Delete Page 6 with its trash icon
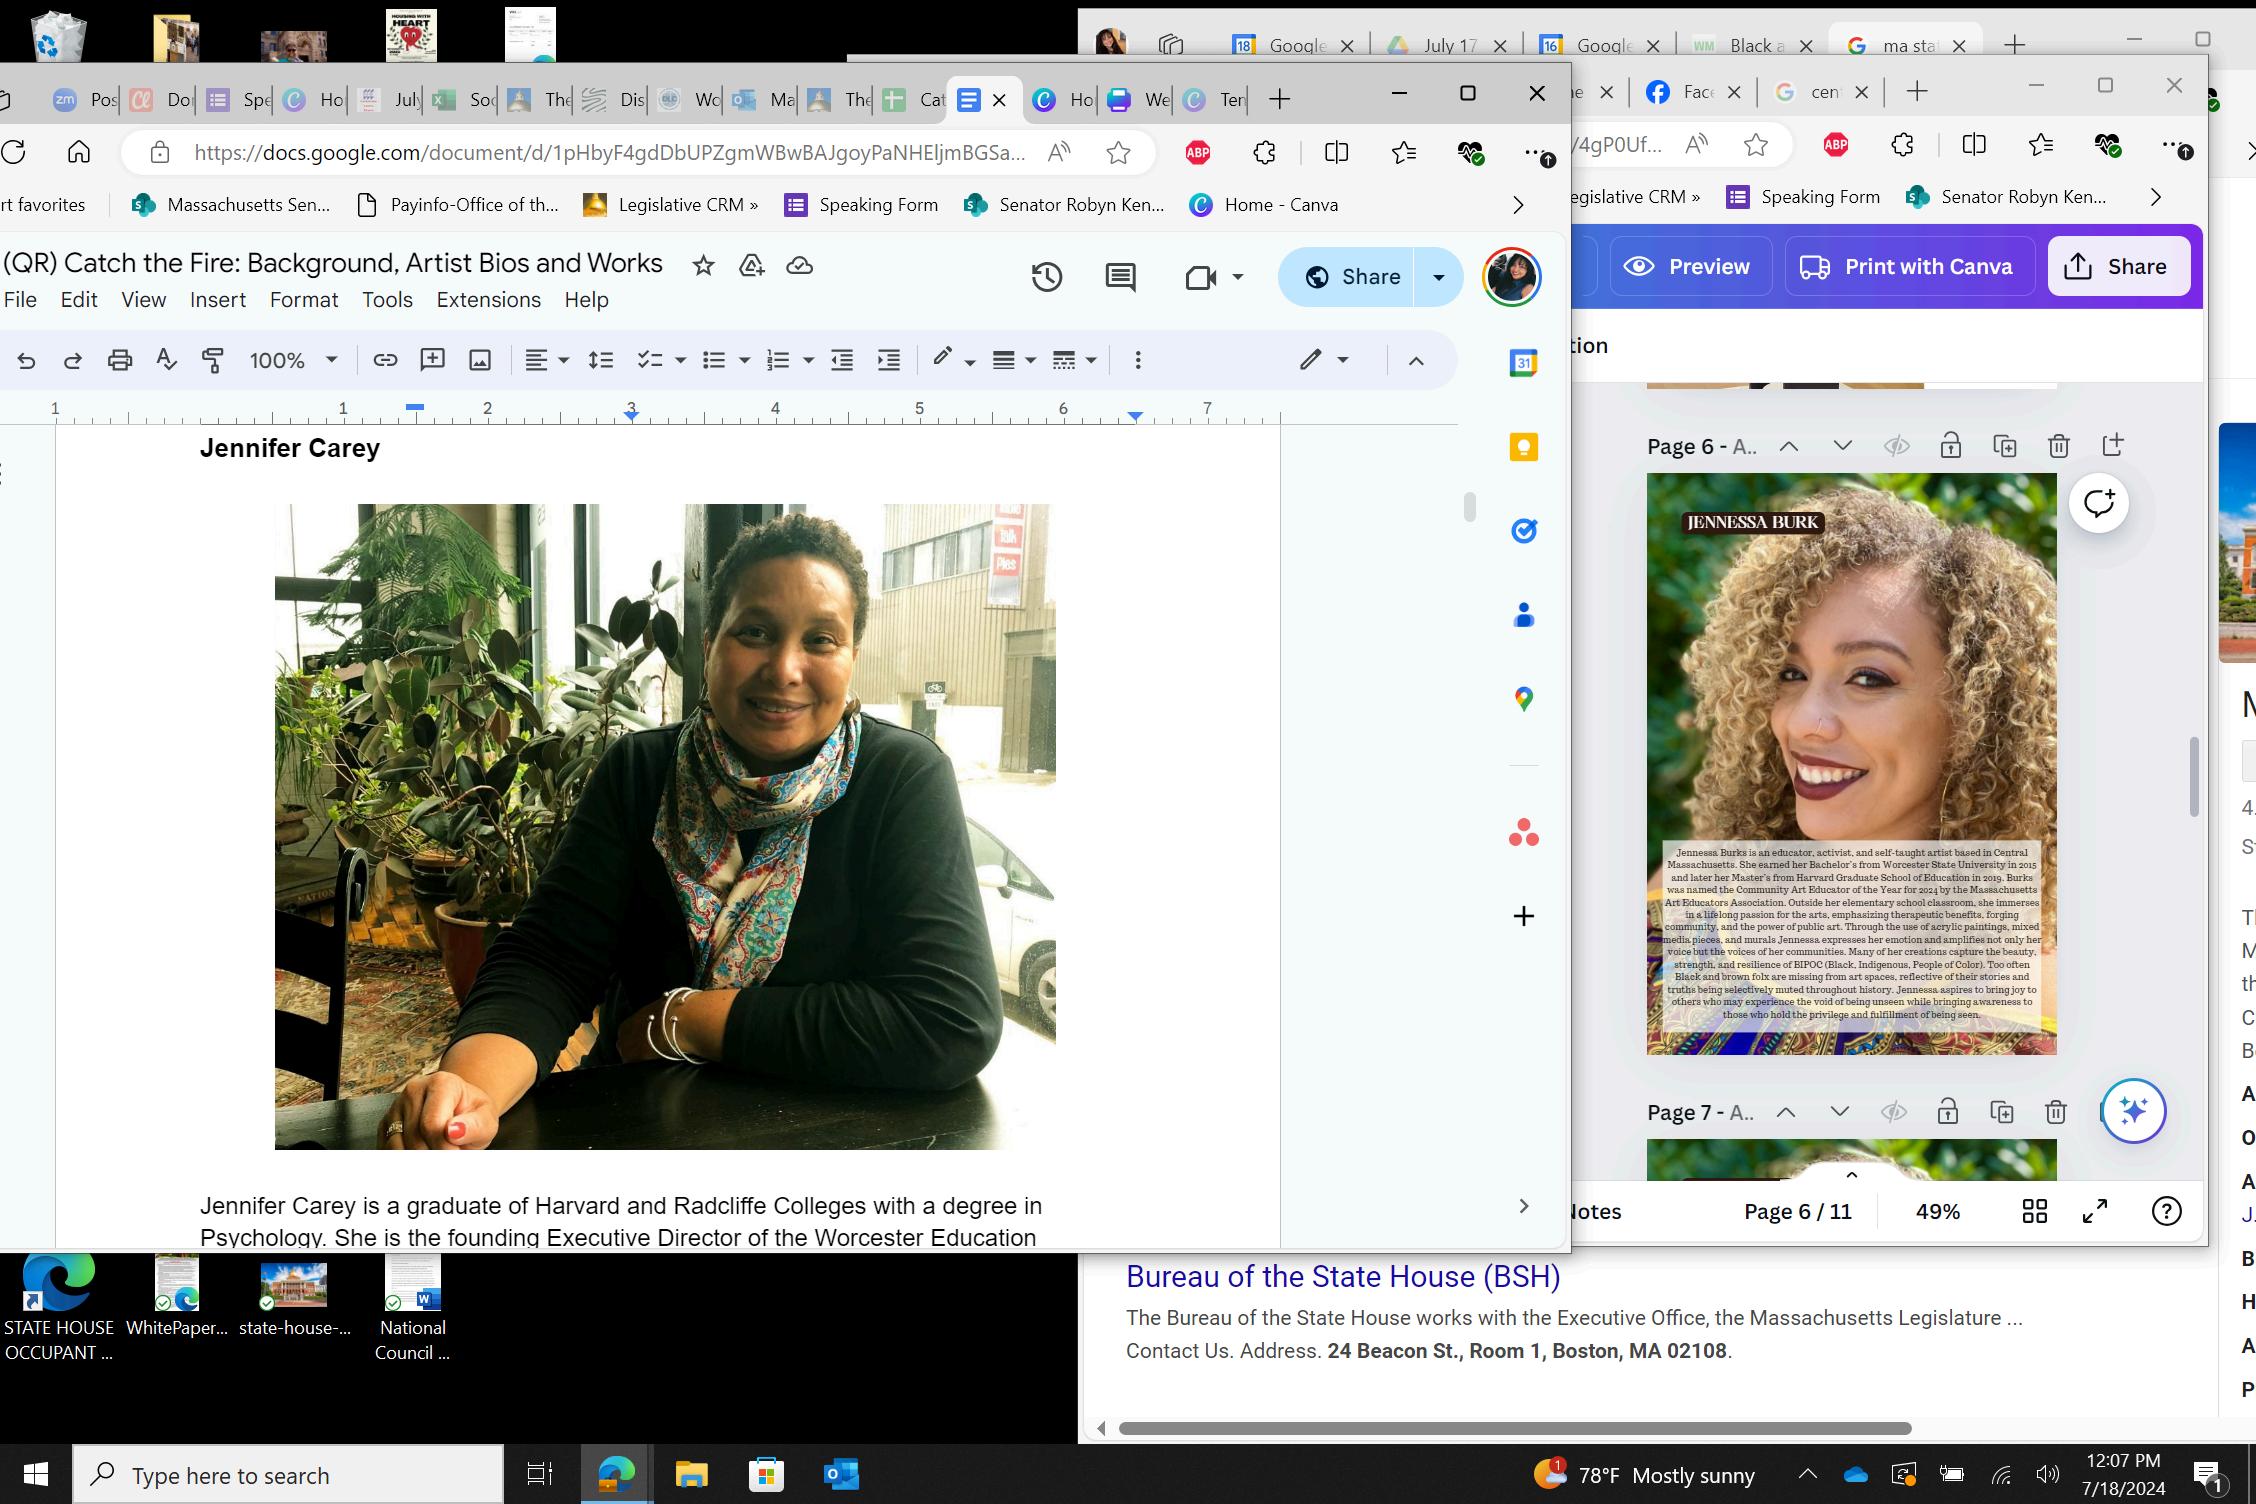 pyautogui.click(x=2058, y=446)
